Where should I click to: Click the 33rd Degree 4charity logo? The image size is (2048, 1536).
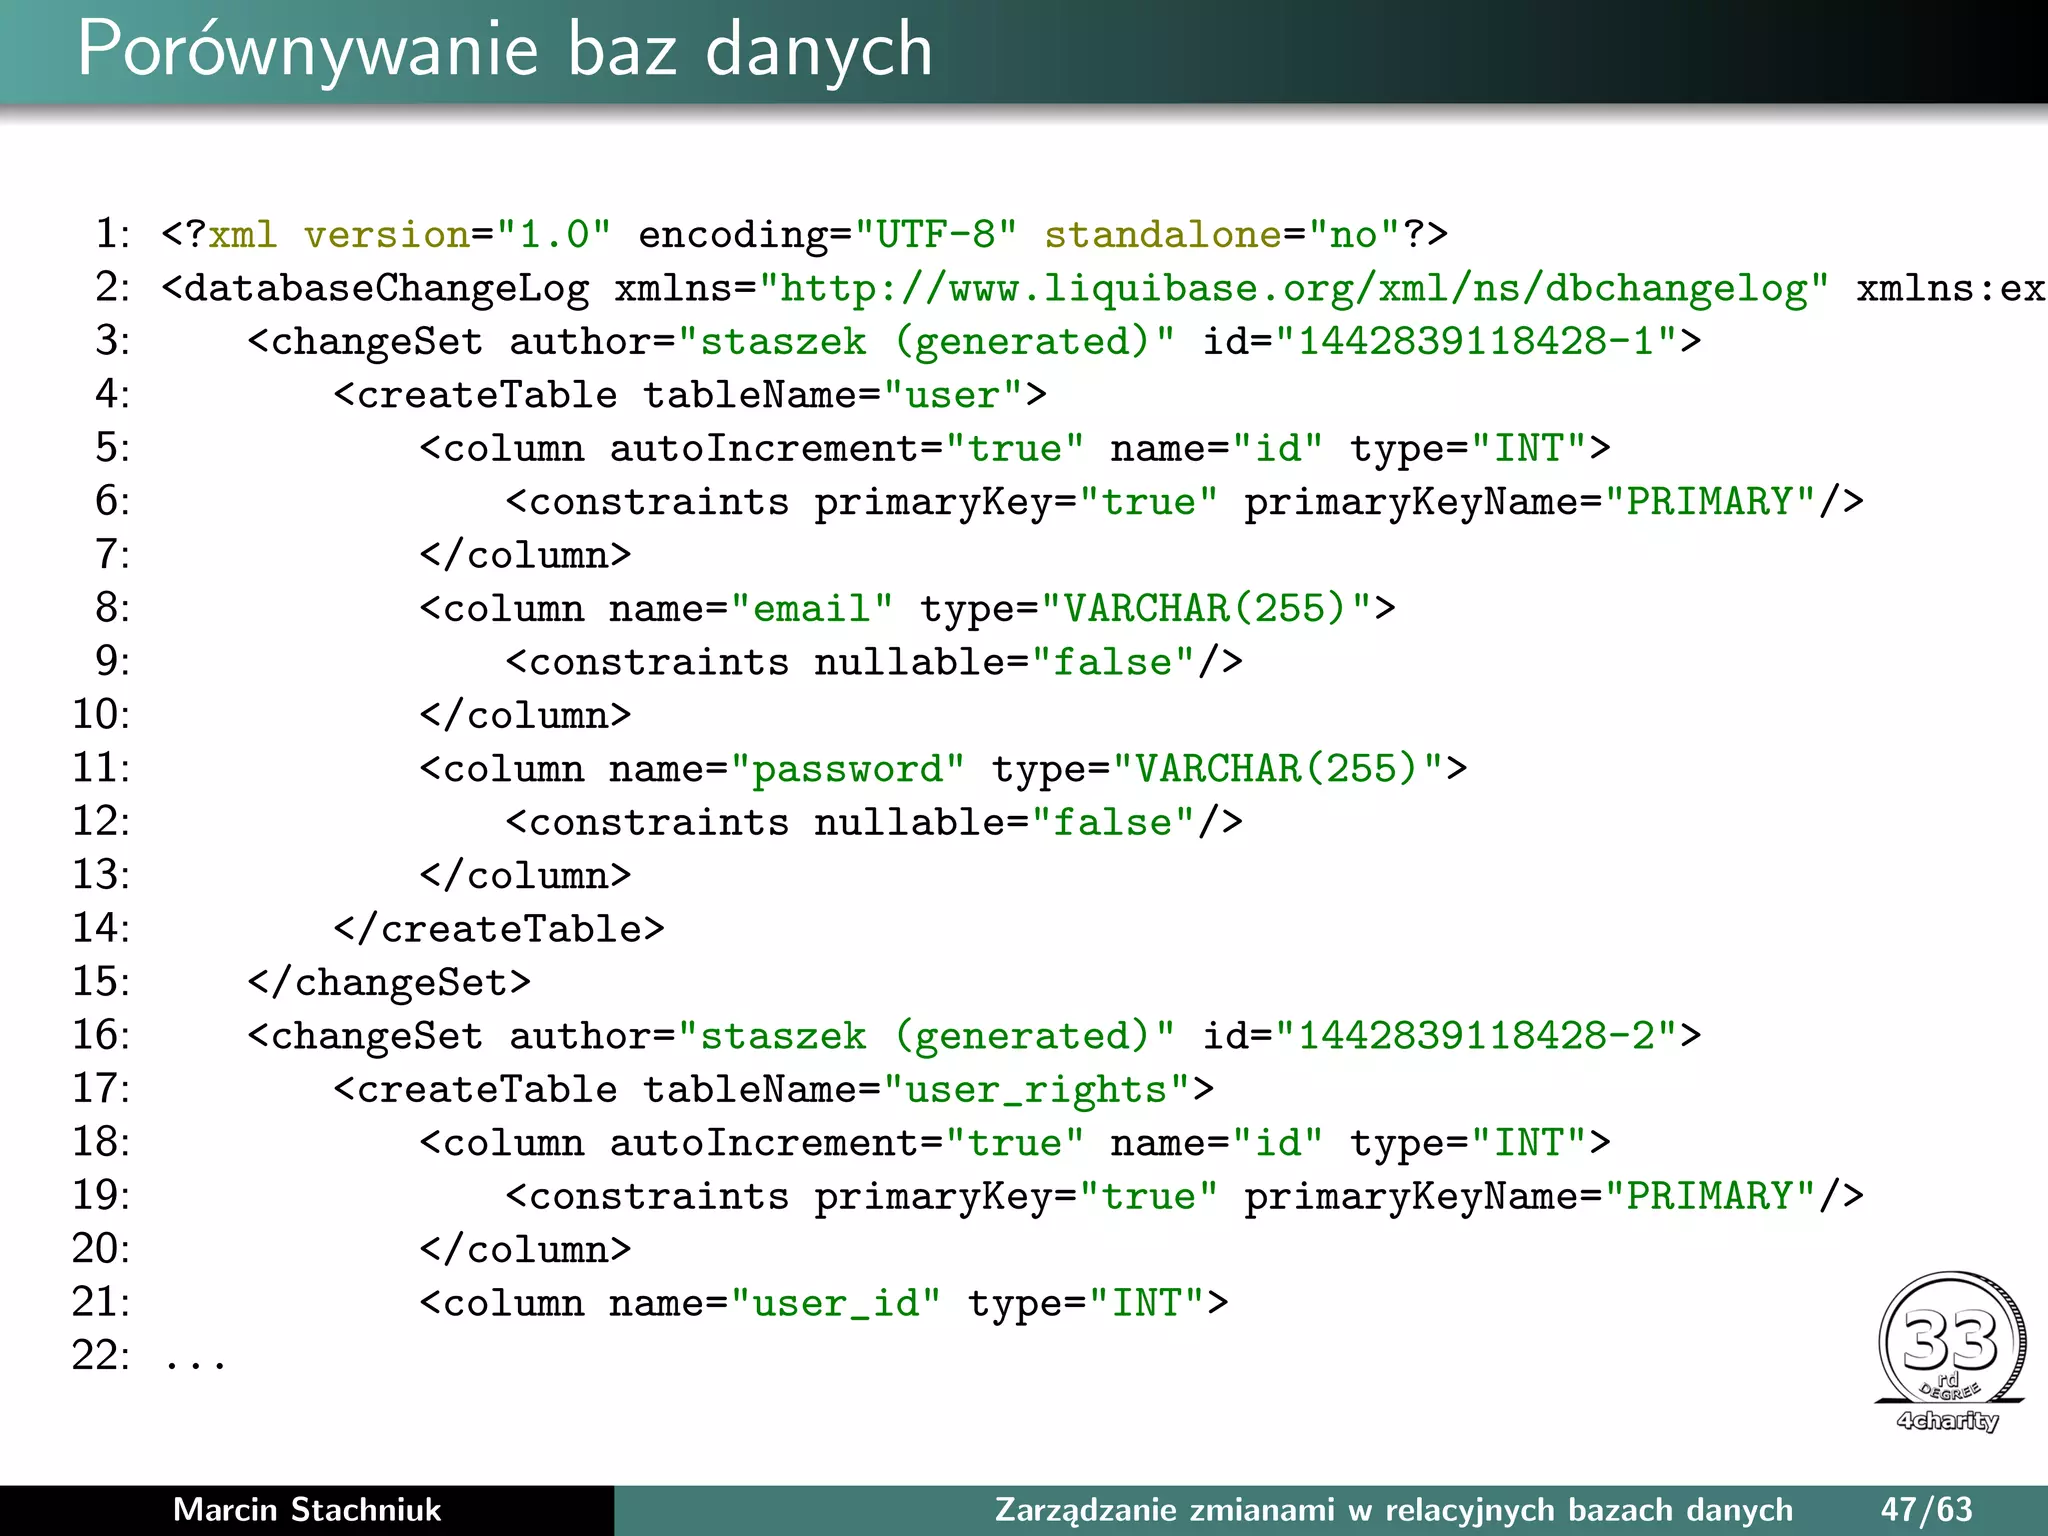coord(1951,1352)
